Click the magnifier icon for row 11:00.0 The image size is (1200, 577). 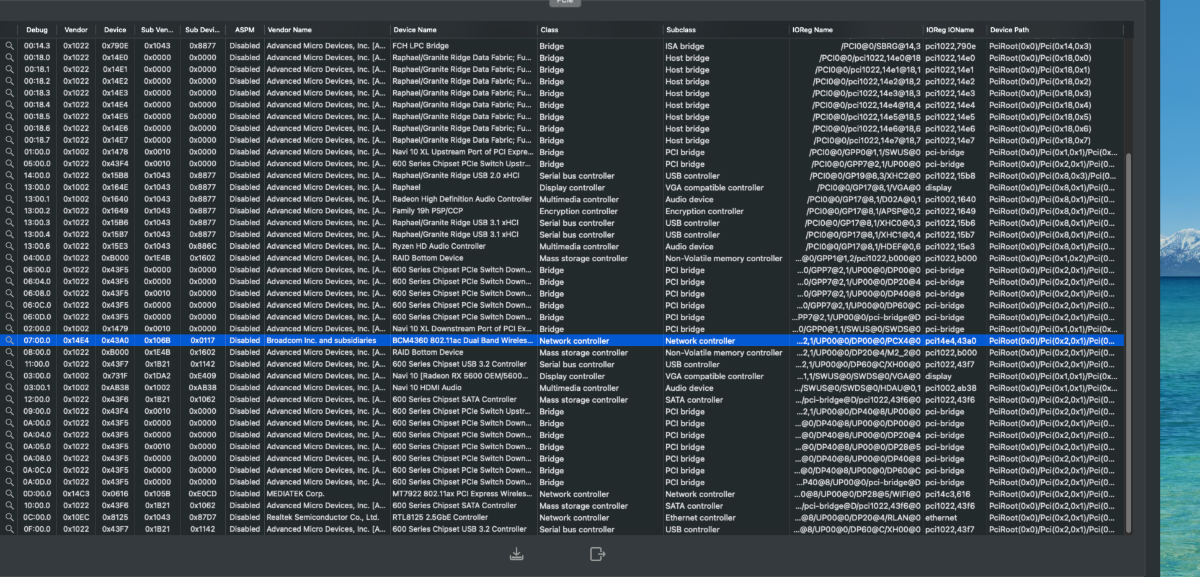10,364
